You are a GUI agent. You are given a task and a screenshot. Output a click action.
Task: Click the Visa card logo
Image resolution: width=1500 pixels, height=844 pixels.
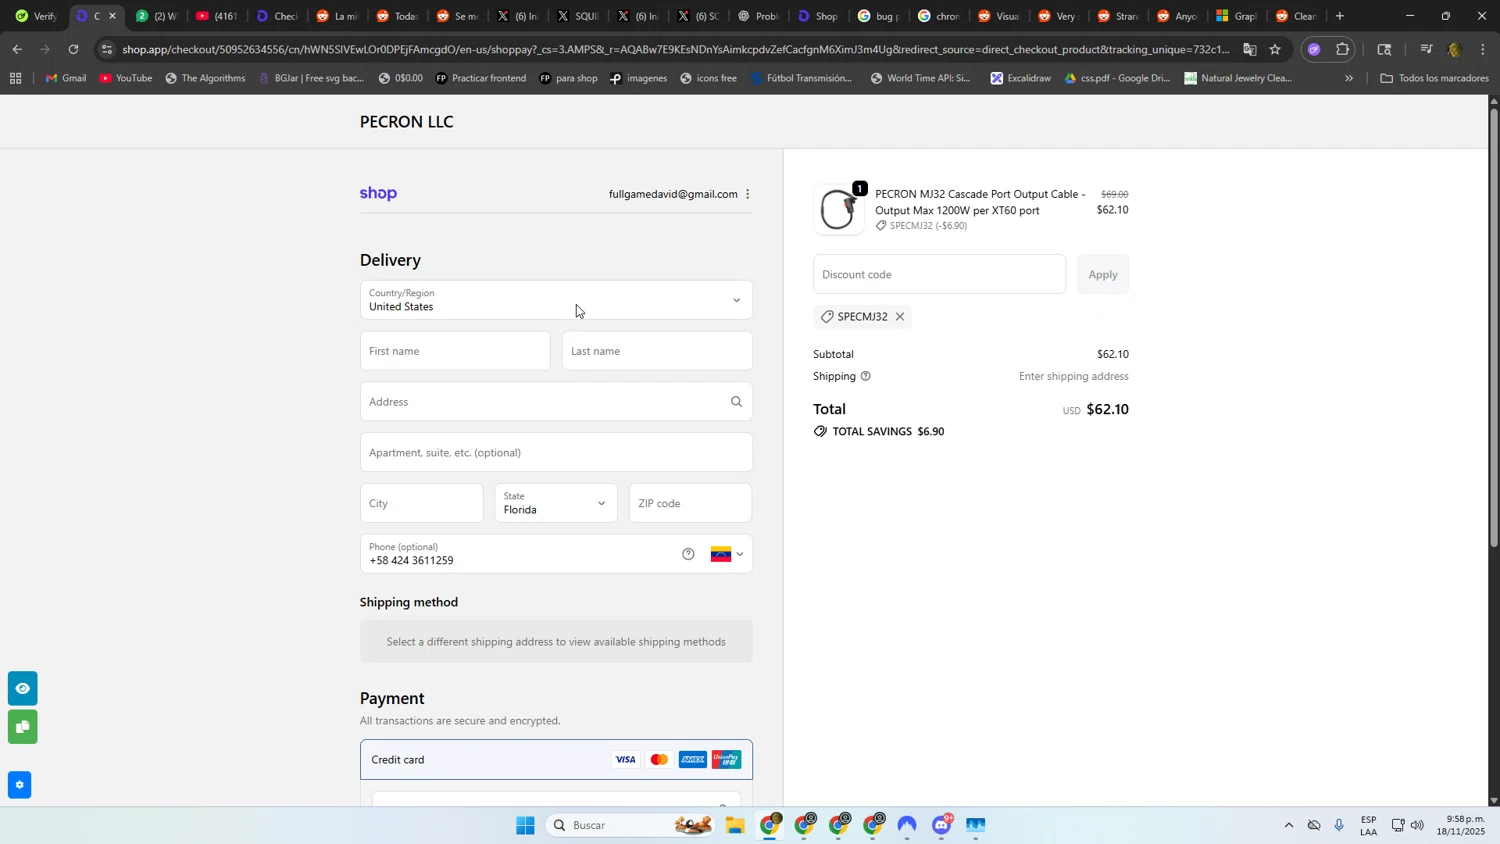625,760
